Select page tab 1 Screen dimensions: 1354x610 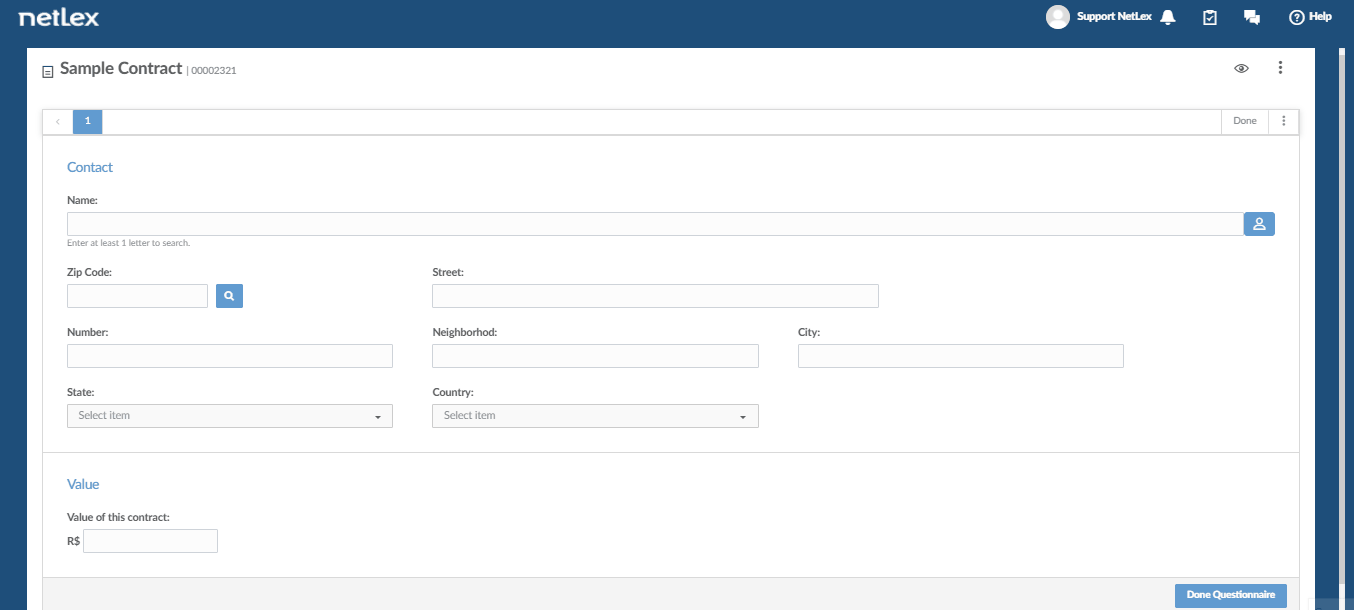pyautogui.click(x=87, y=122)
